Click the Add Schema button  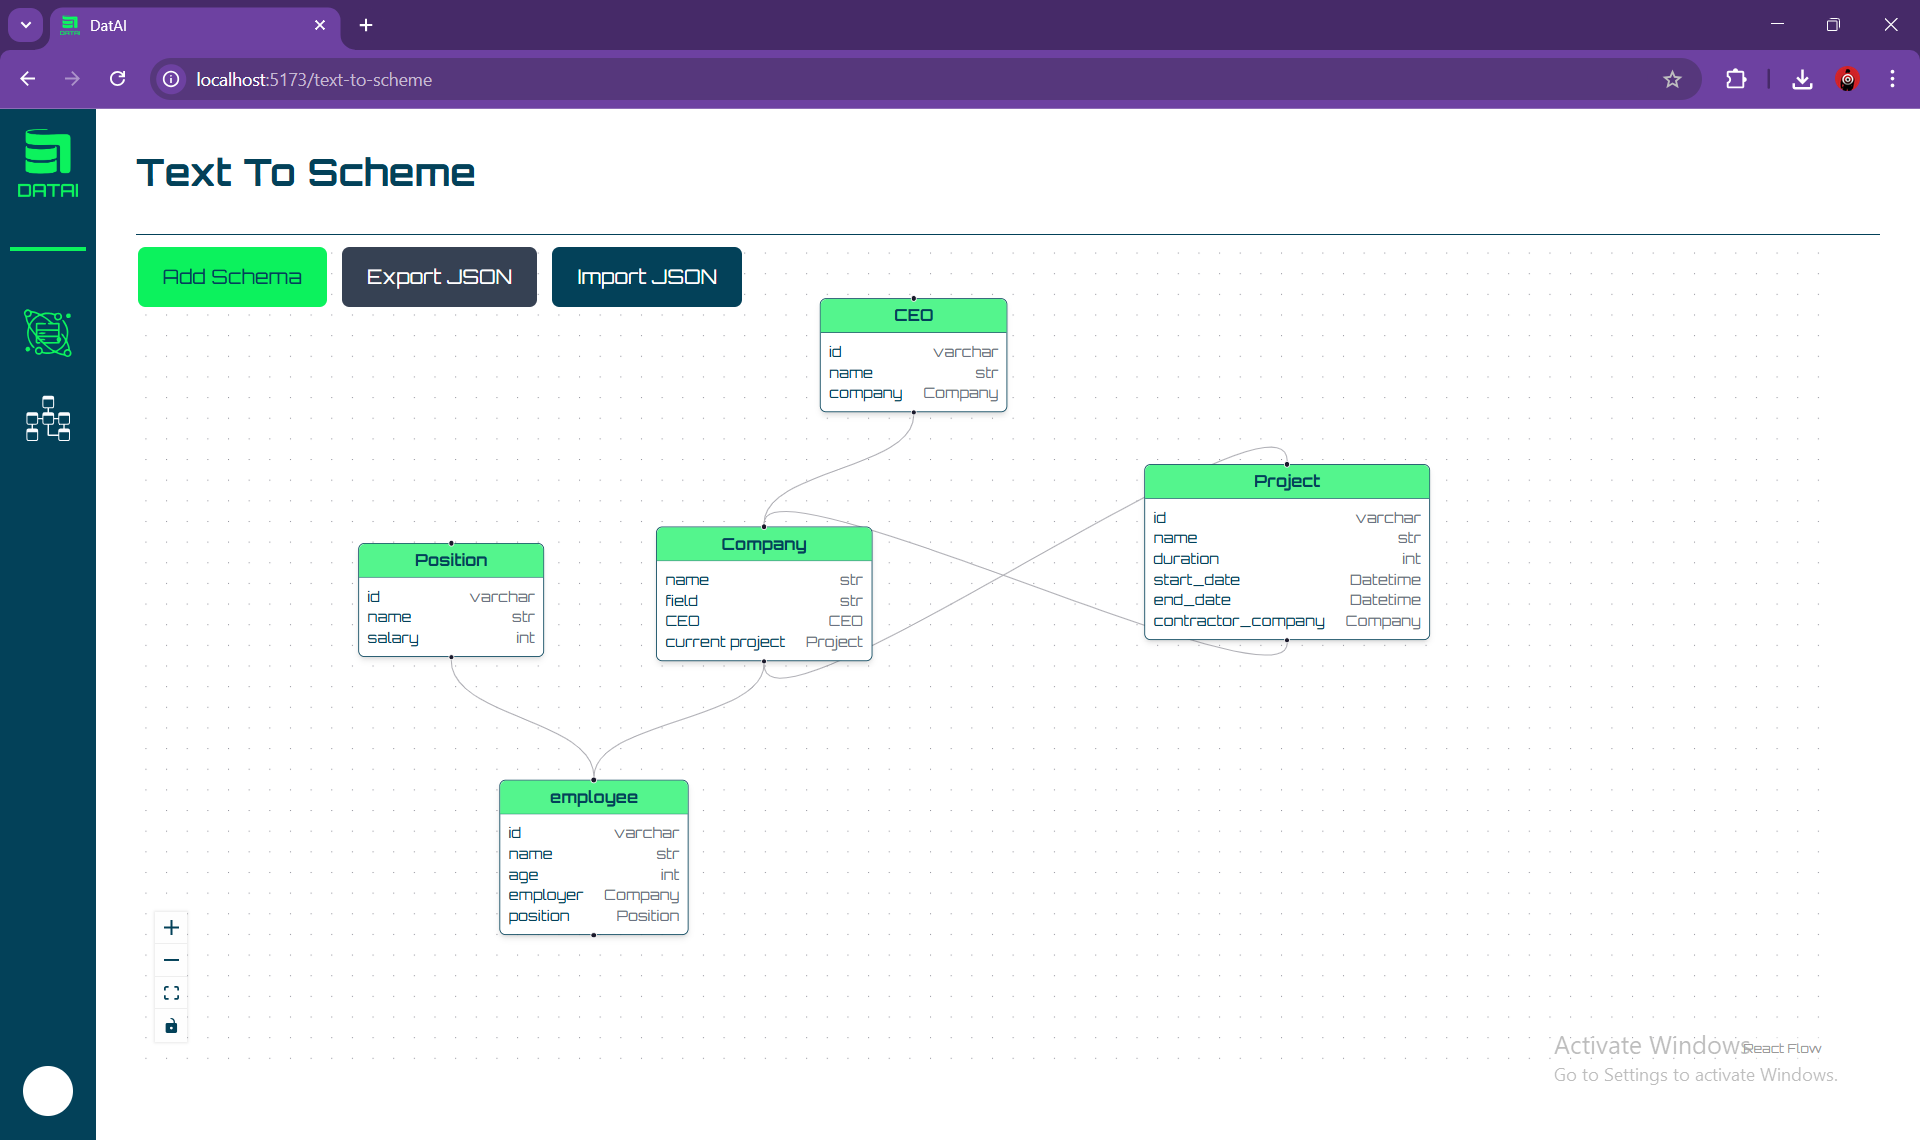point(232,277)
